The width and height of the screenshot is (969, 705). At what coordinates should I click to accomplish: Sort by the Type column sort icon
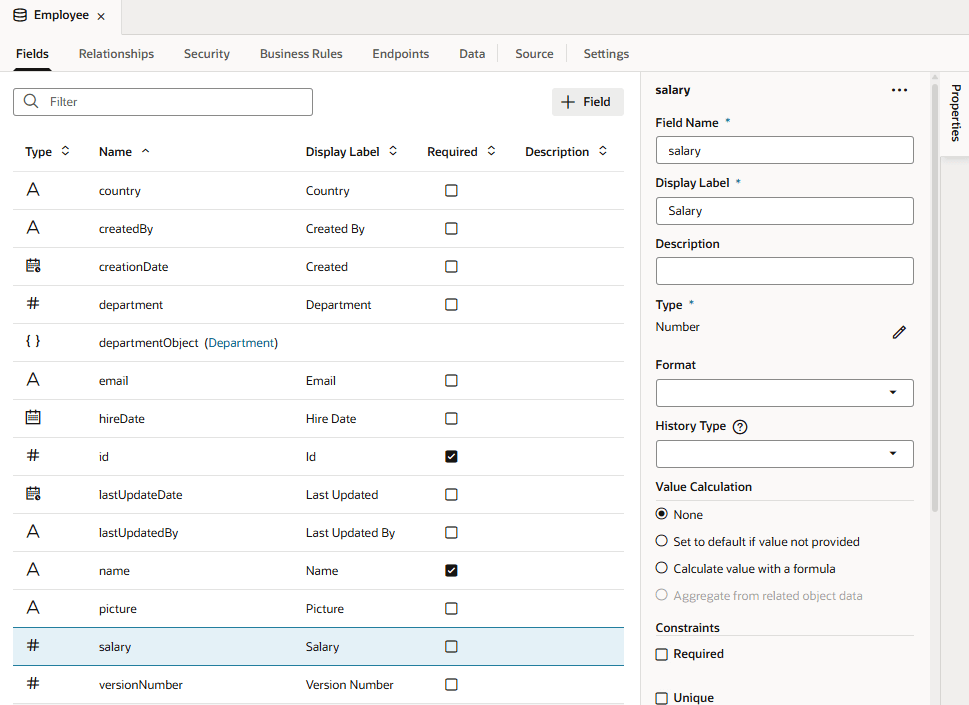66,152
